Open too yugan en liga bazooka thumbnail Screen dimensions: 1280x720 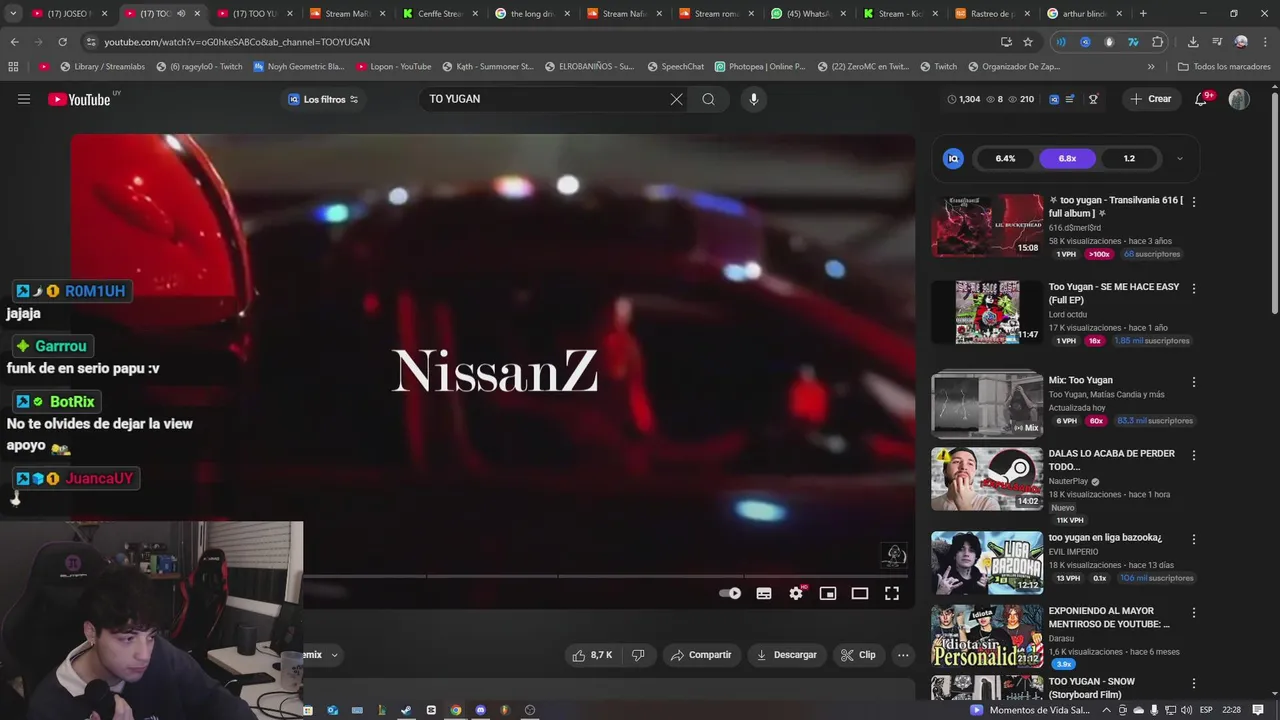987,563
